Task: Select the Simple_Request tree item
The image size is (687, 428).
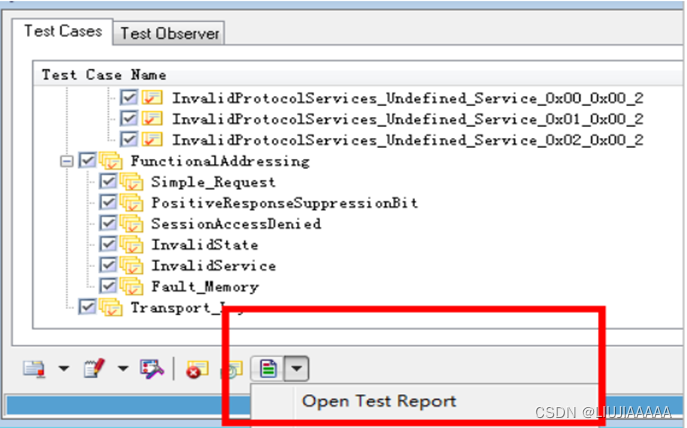Action: pos(213,182)
